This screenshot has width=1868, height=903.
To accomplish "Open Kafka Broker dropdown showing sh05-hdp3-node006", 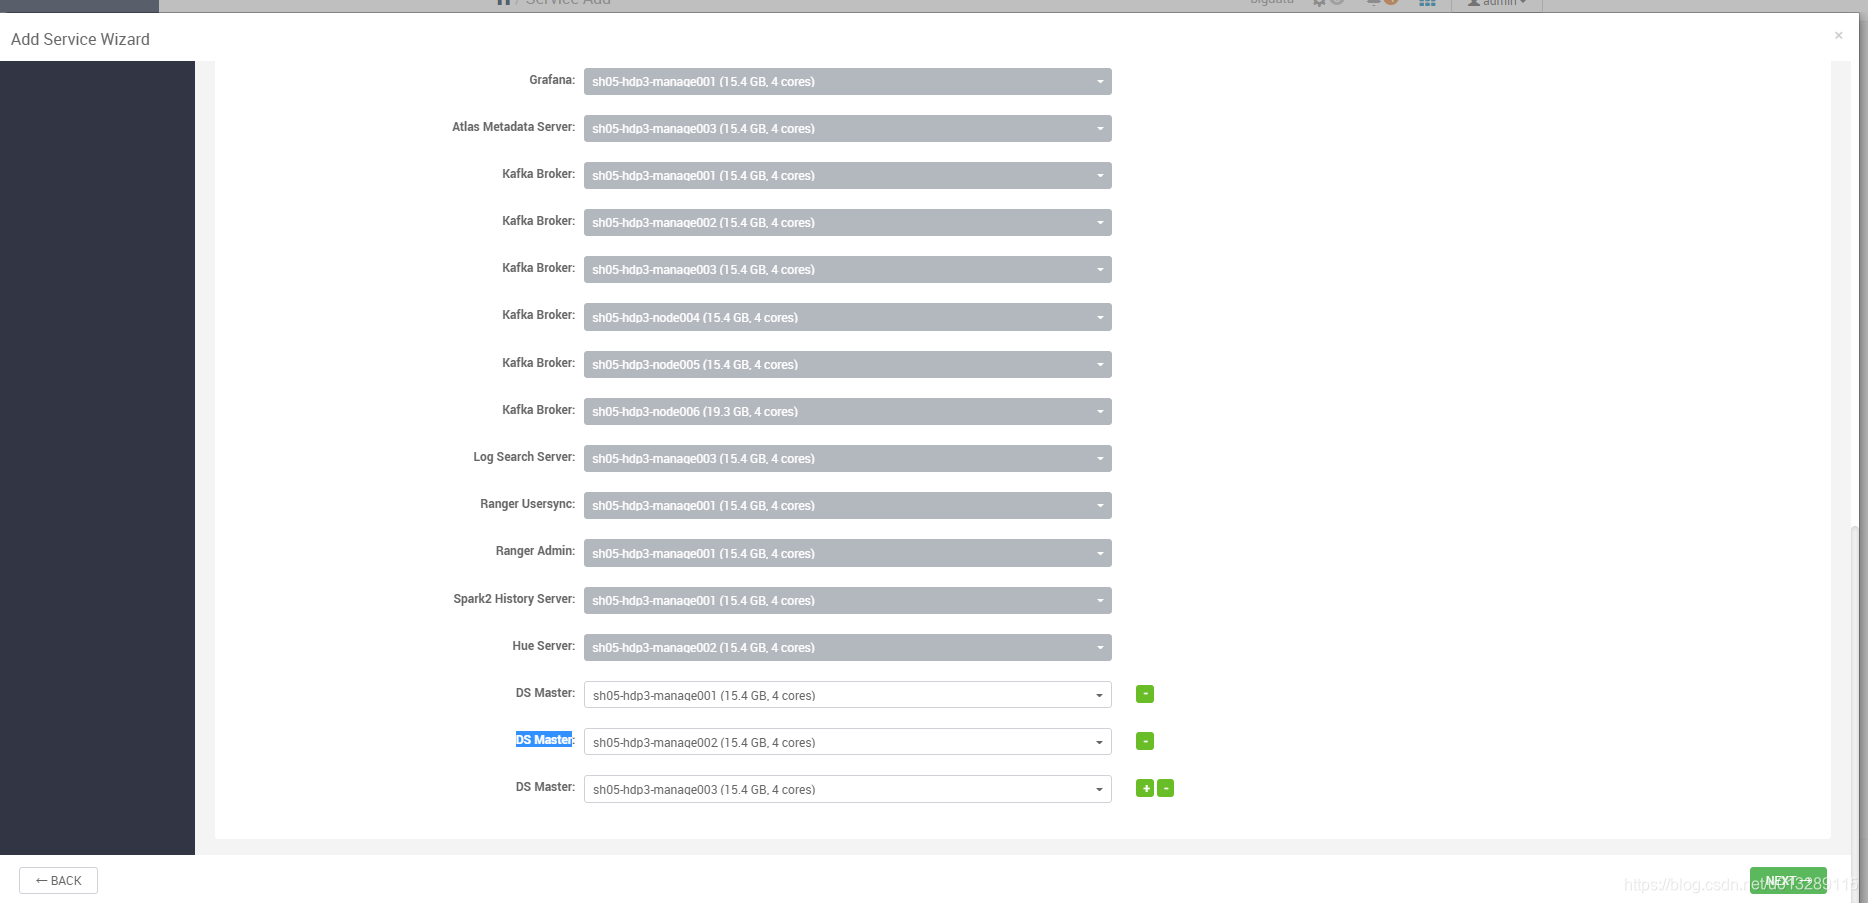I will [848, 411].
